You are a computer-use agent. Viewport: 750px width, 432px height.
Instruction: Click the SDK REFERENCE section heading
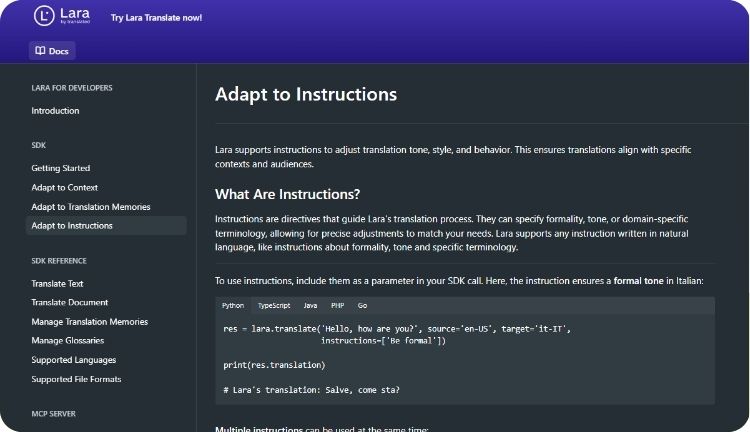tap(59, 261)
